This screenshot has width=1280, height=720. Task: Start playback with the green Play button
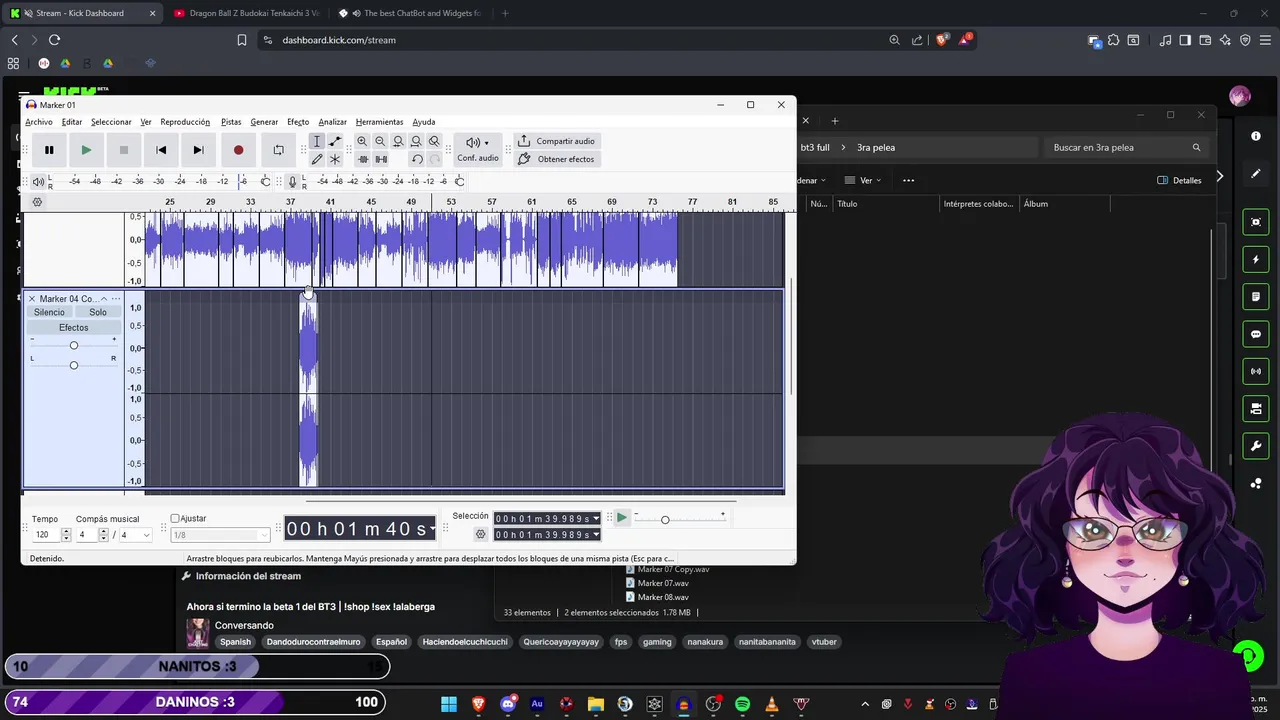tap(86, 150)
